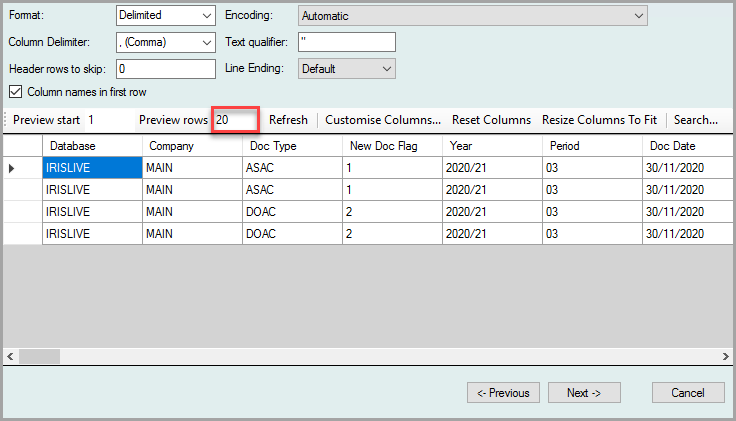Viewport: 736px width, 421px height.
Task: Expand the Line Ending dropdown
Action: pos(346,69)
